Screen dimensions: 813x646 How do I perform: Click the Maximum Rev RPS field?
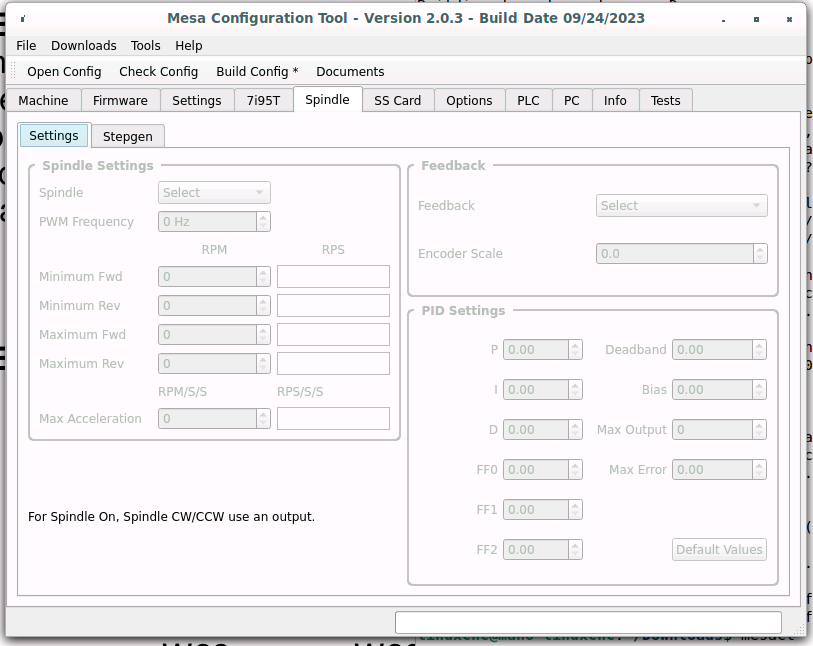click(x=333, y=364)
